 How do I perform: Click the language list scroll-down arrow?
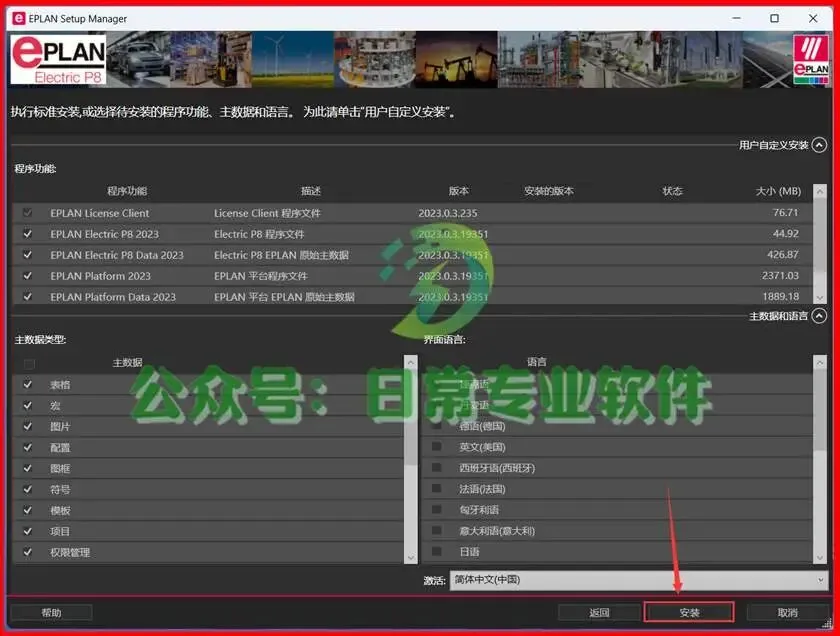(x=820, y=557)
